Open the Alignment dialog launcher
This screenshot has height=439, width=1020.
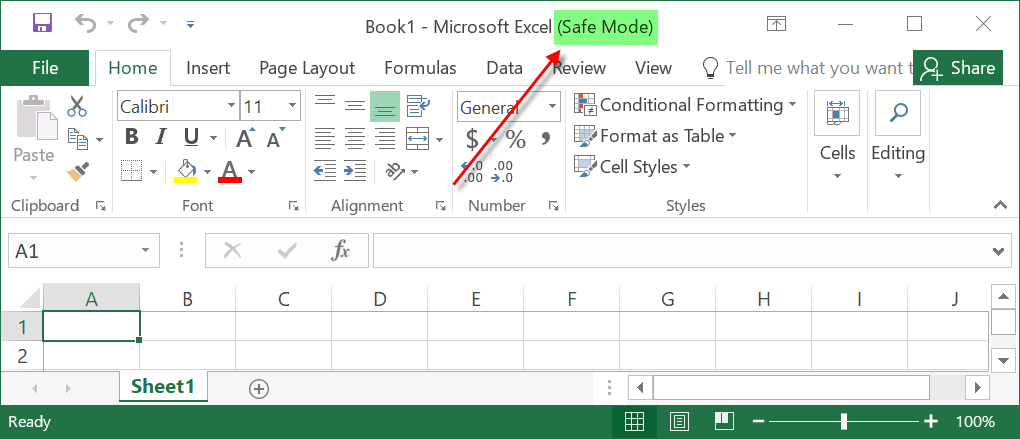click(441, 206)
